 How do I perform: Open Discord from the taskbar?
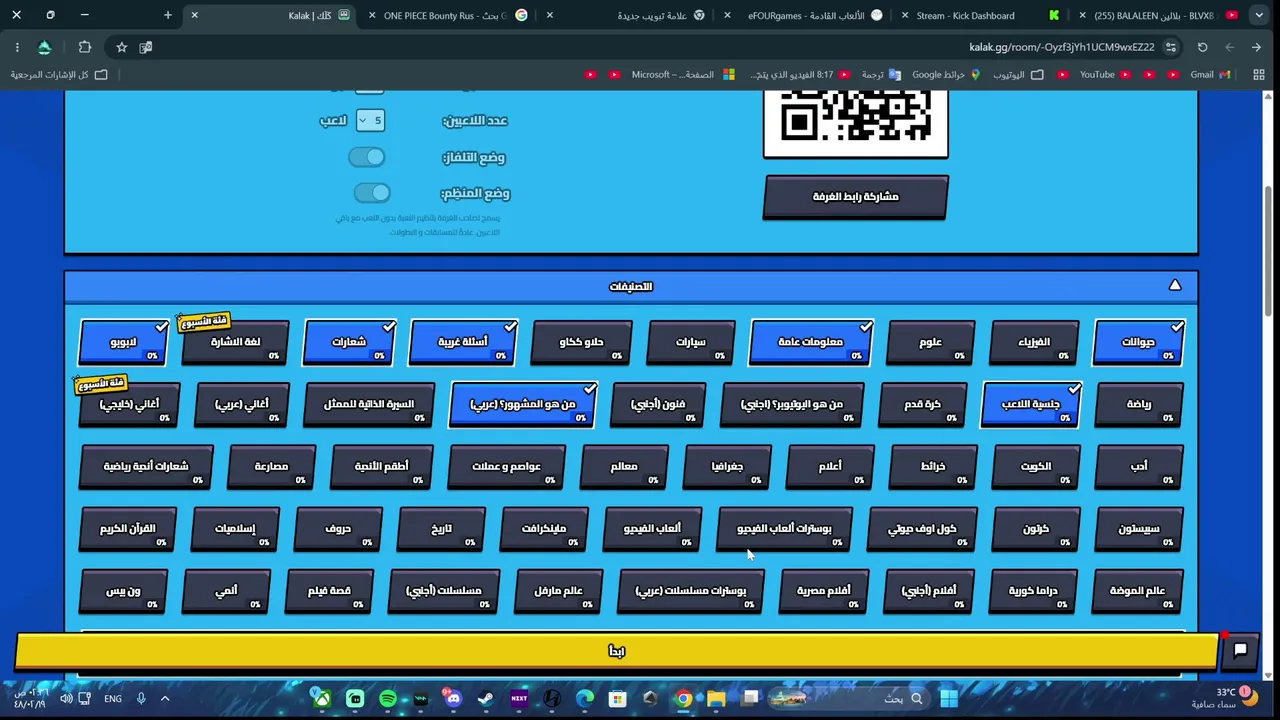point(453,699)
